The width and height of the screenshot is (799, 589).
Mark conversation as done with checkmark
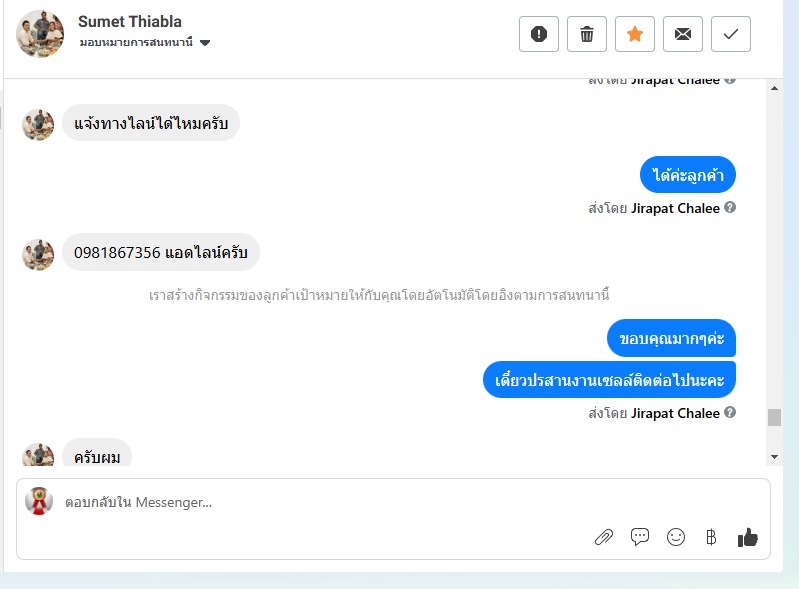coord(730,34)
